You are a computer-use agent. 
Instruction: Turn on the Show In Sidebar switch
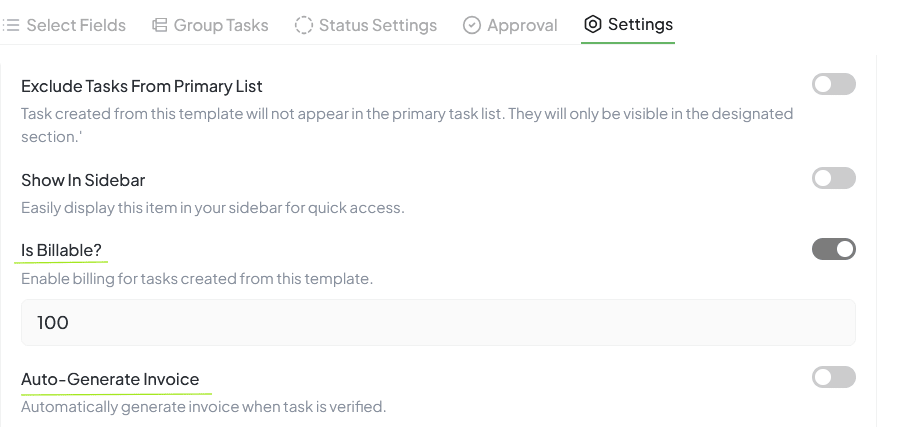(833, 178)
